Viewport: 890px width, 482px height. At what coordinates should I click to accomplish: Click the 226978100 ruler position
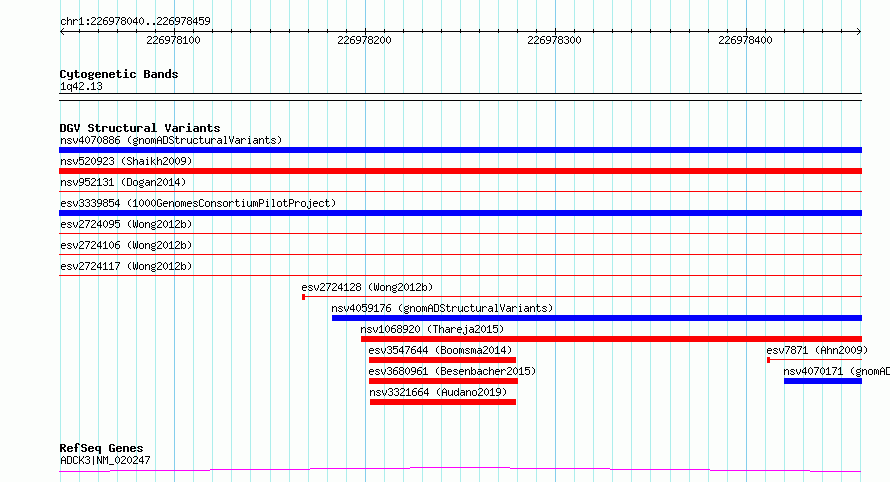(x=173, y=40)
